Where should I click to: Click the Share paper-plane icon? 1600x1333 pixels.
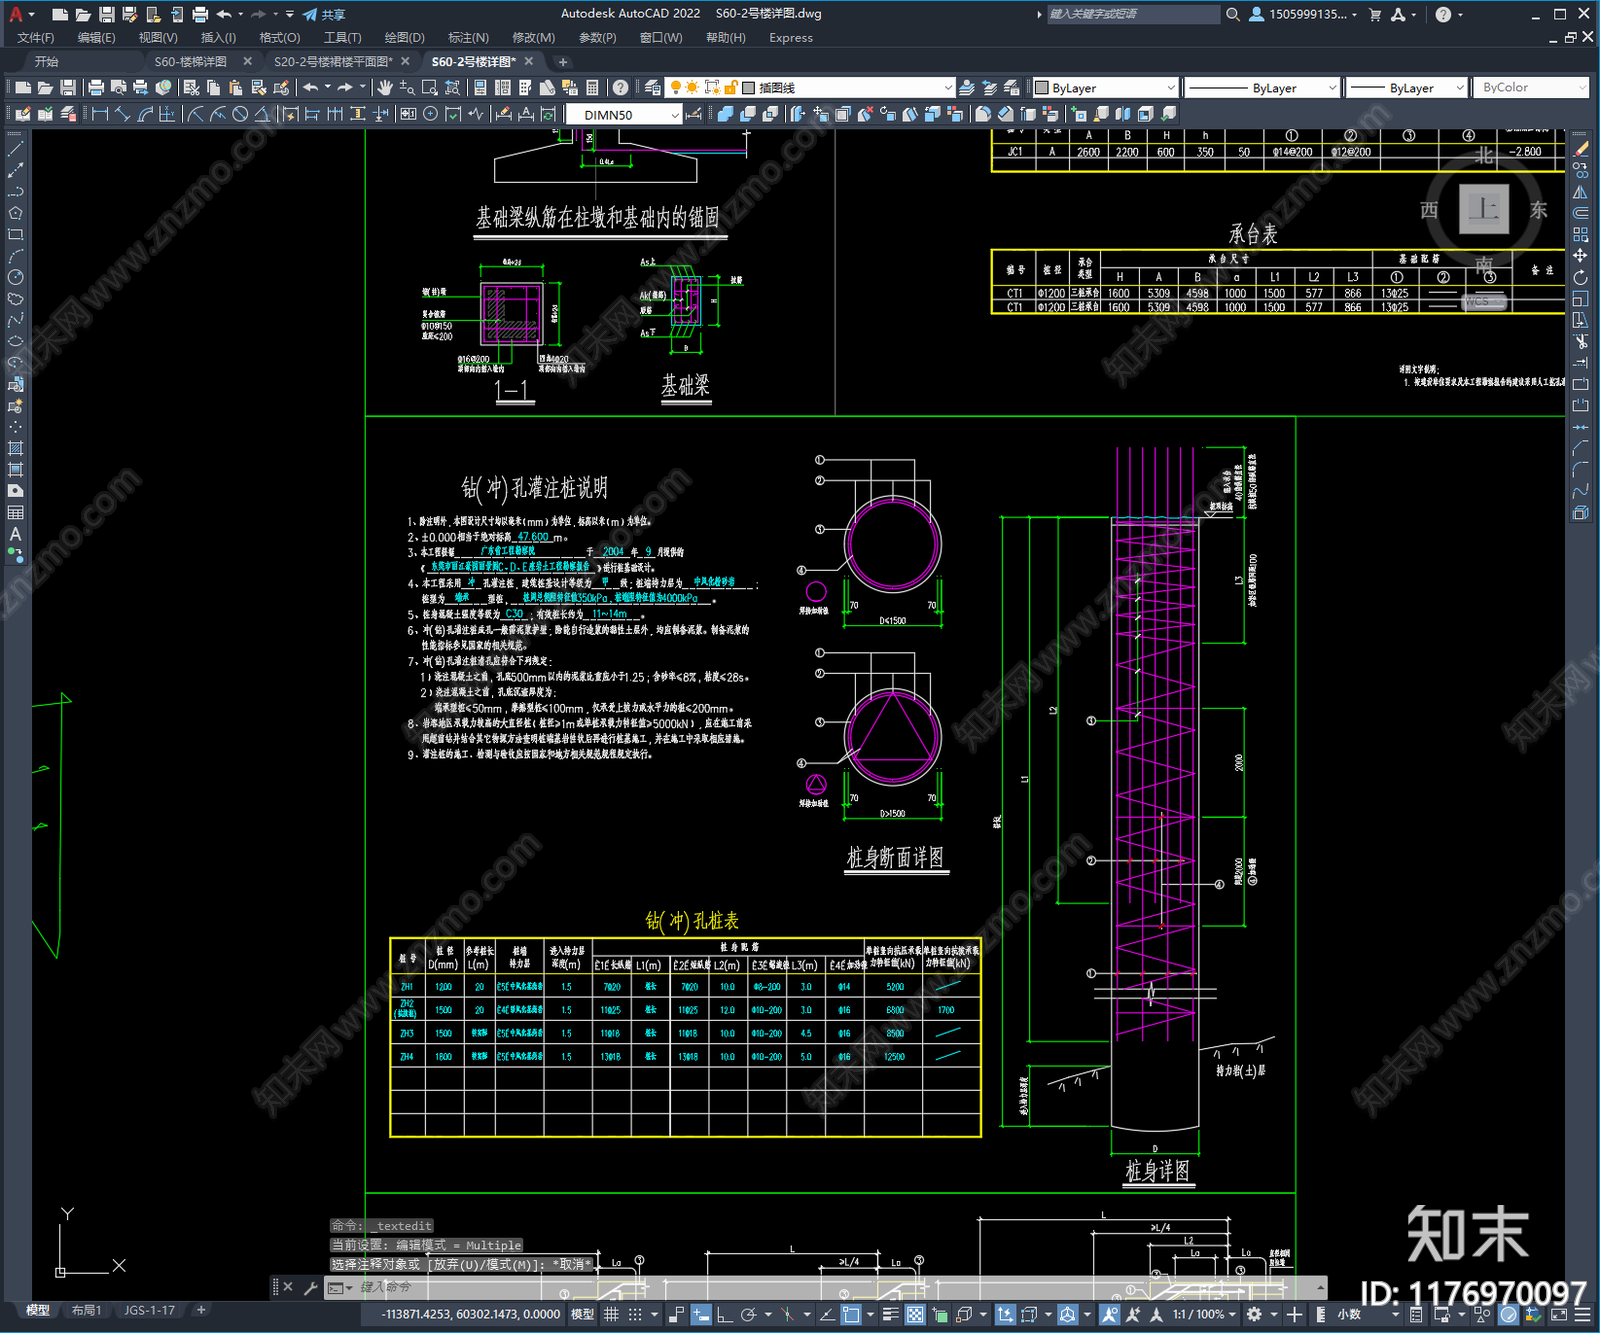(310, 14)
